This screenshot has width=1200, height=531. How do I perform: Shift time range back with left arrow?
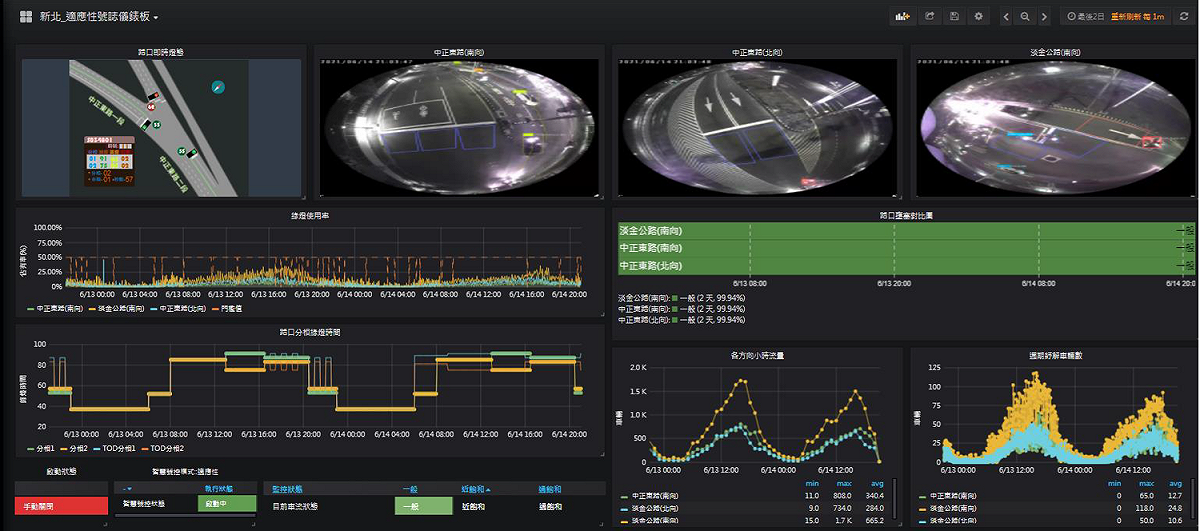pos(1007,17)
